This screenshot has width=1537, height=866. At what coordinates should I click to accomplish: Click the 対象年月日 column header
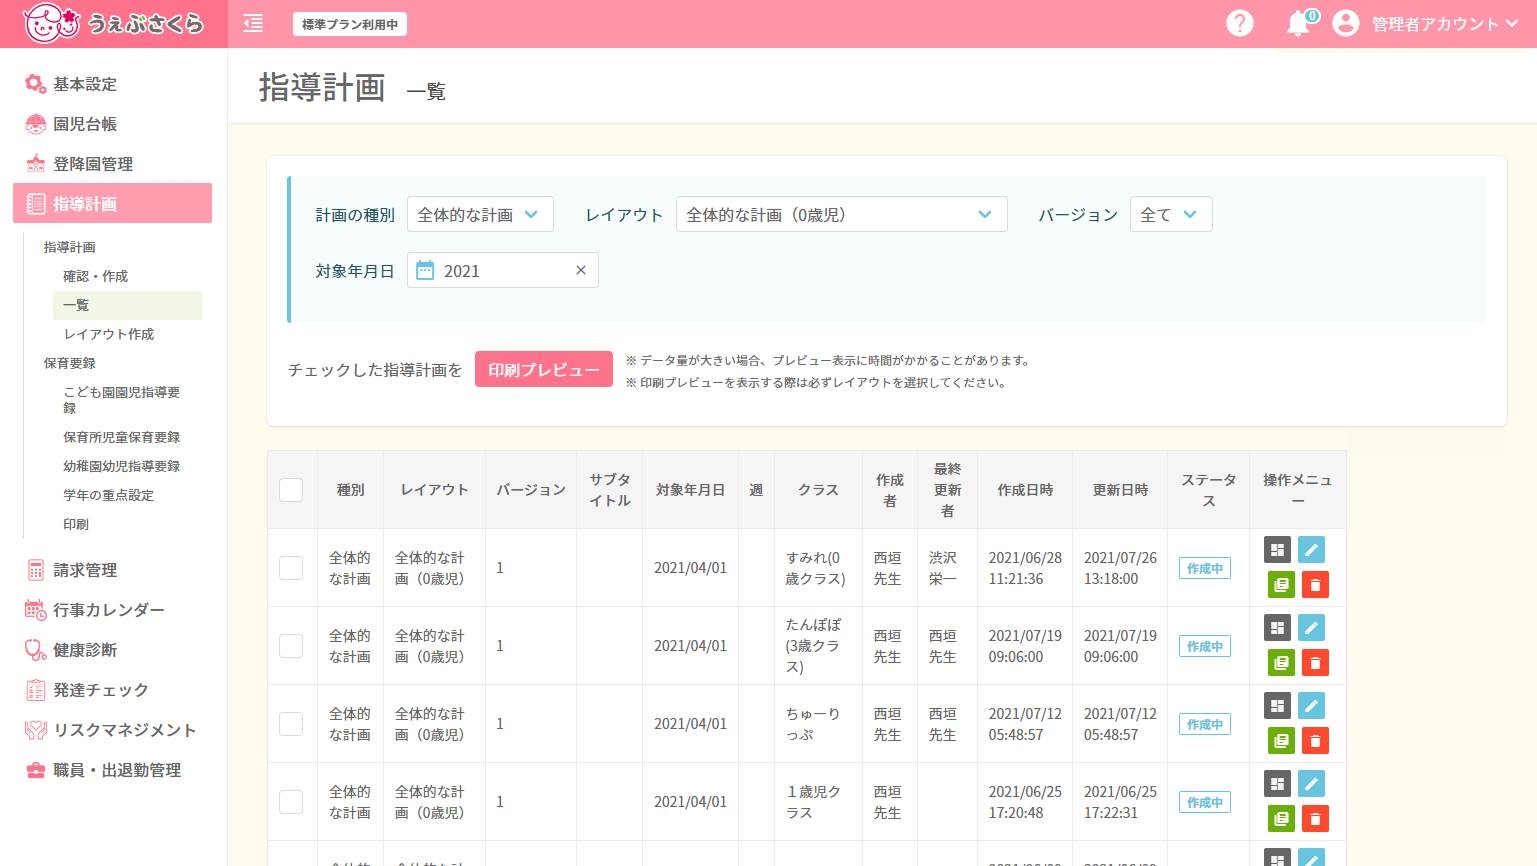[x=690, y=490]
